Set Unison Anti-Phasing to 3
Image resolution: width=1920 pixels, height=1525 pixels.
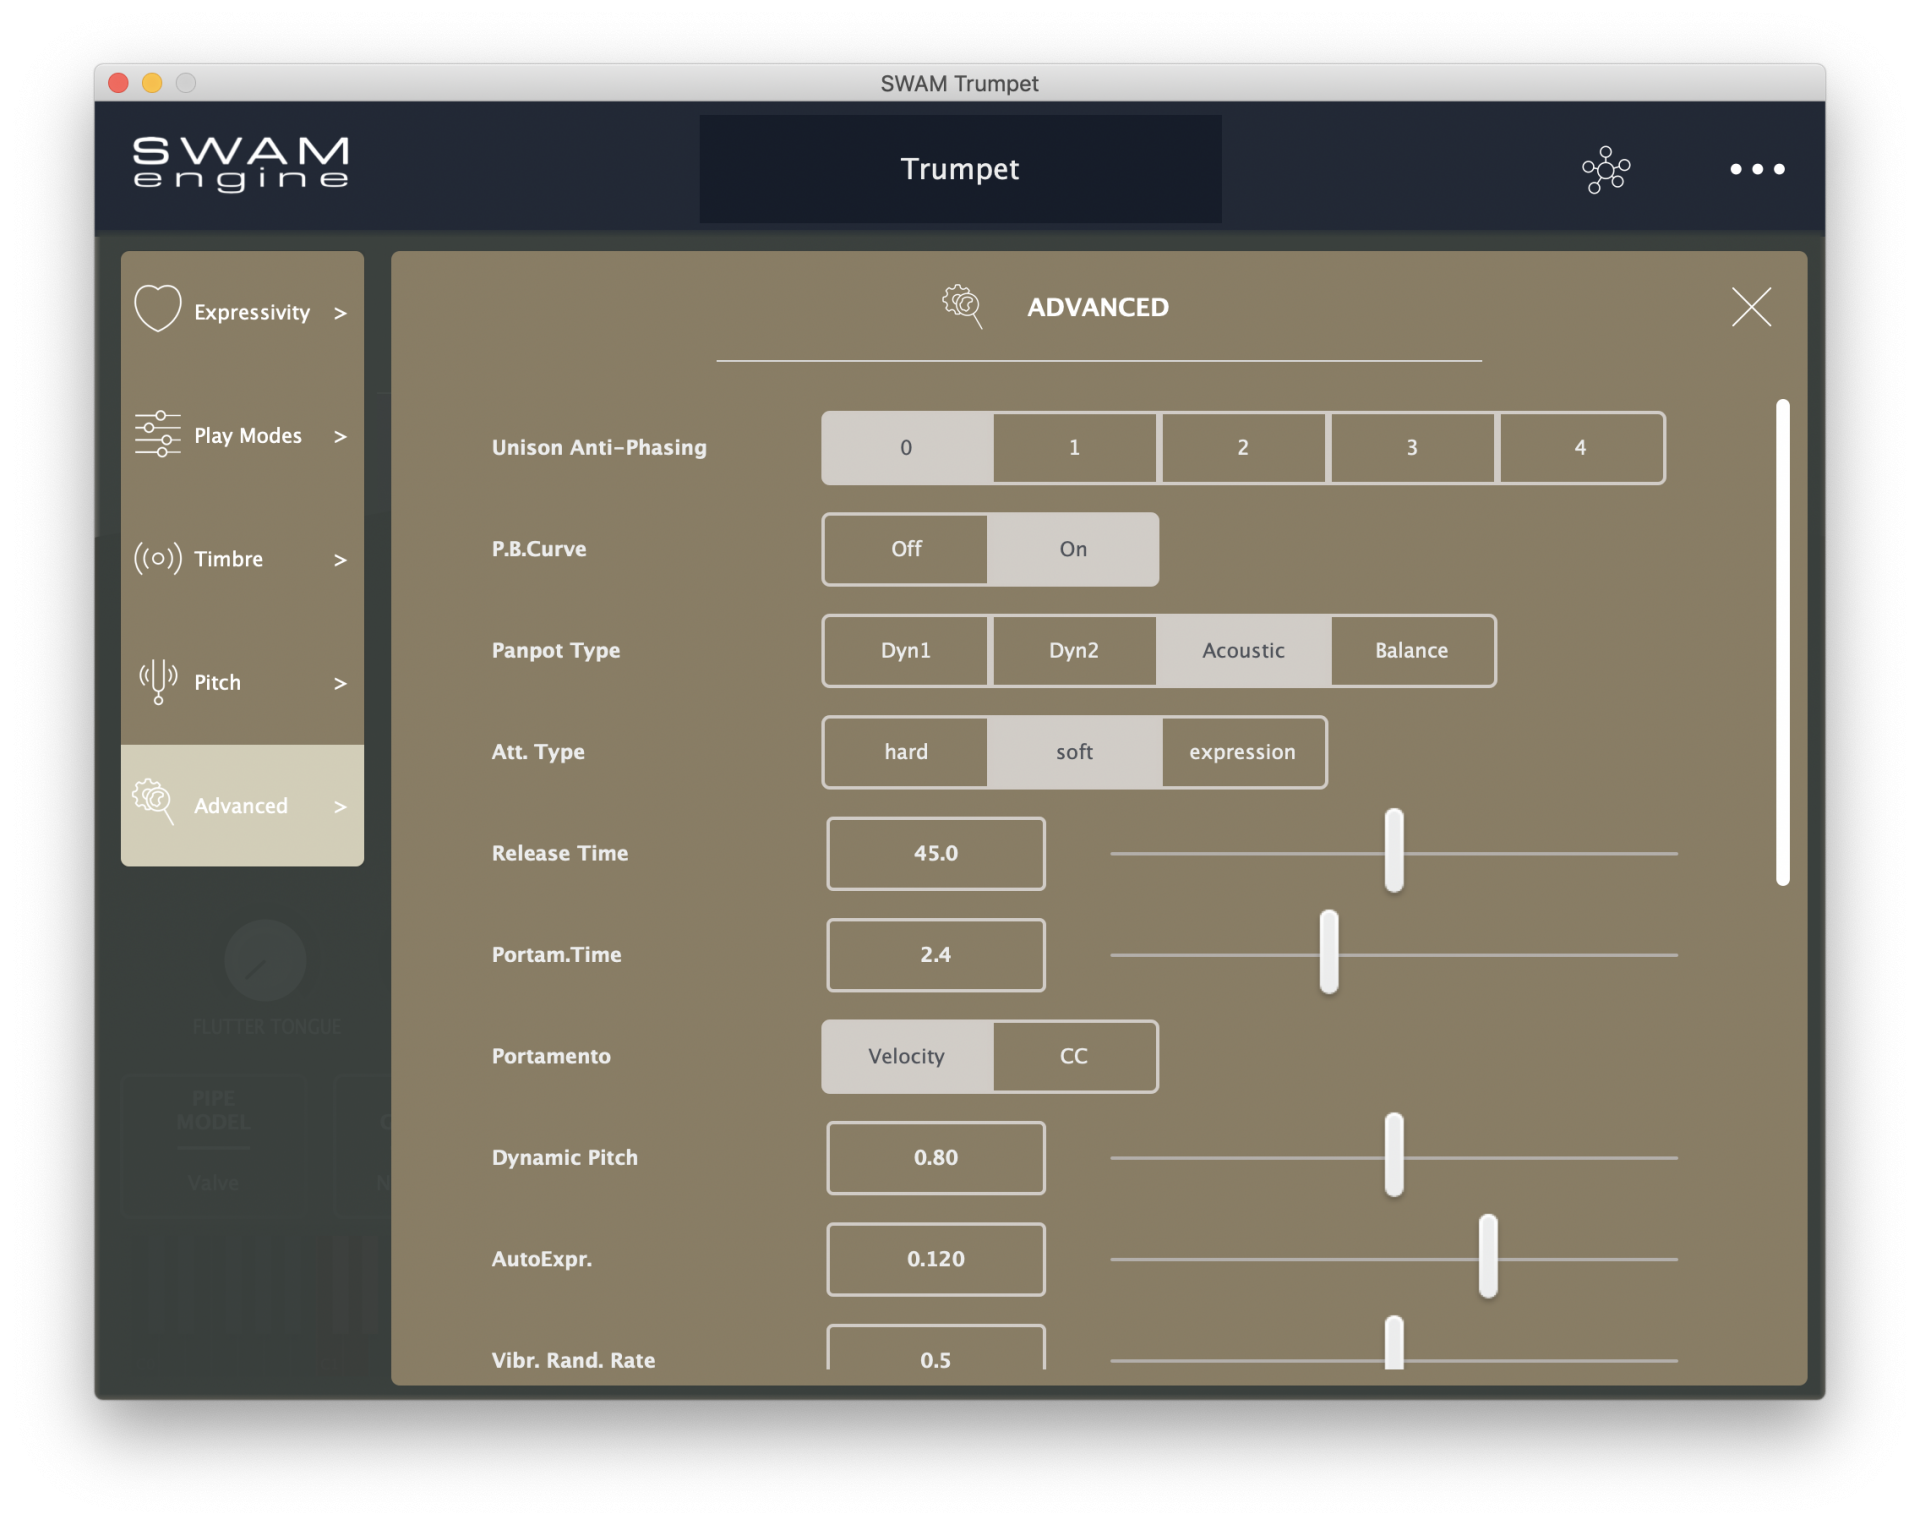click(x=1412, y=447)
